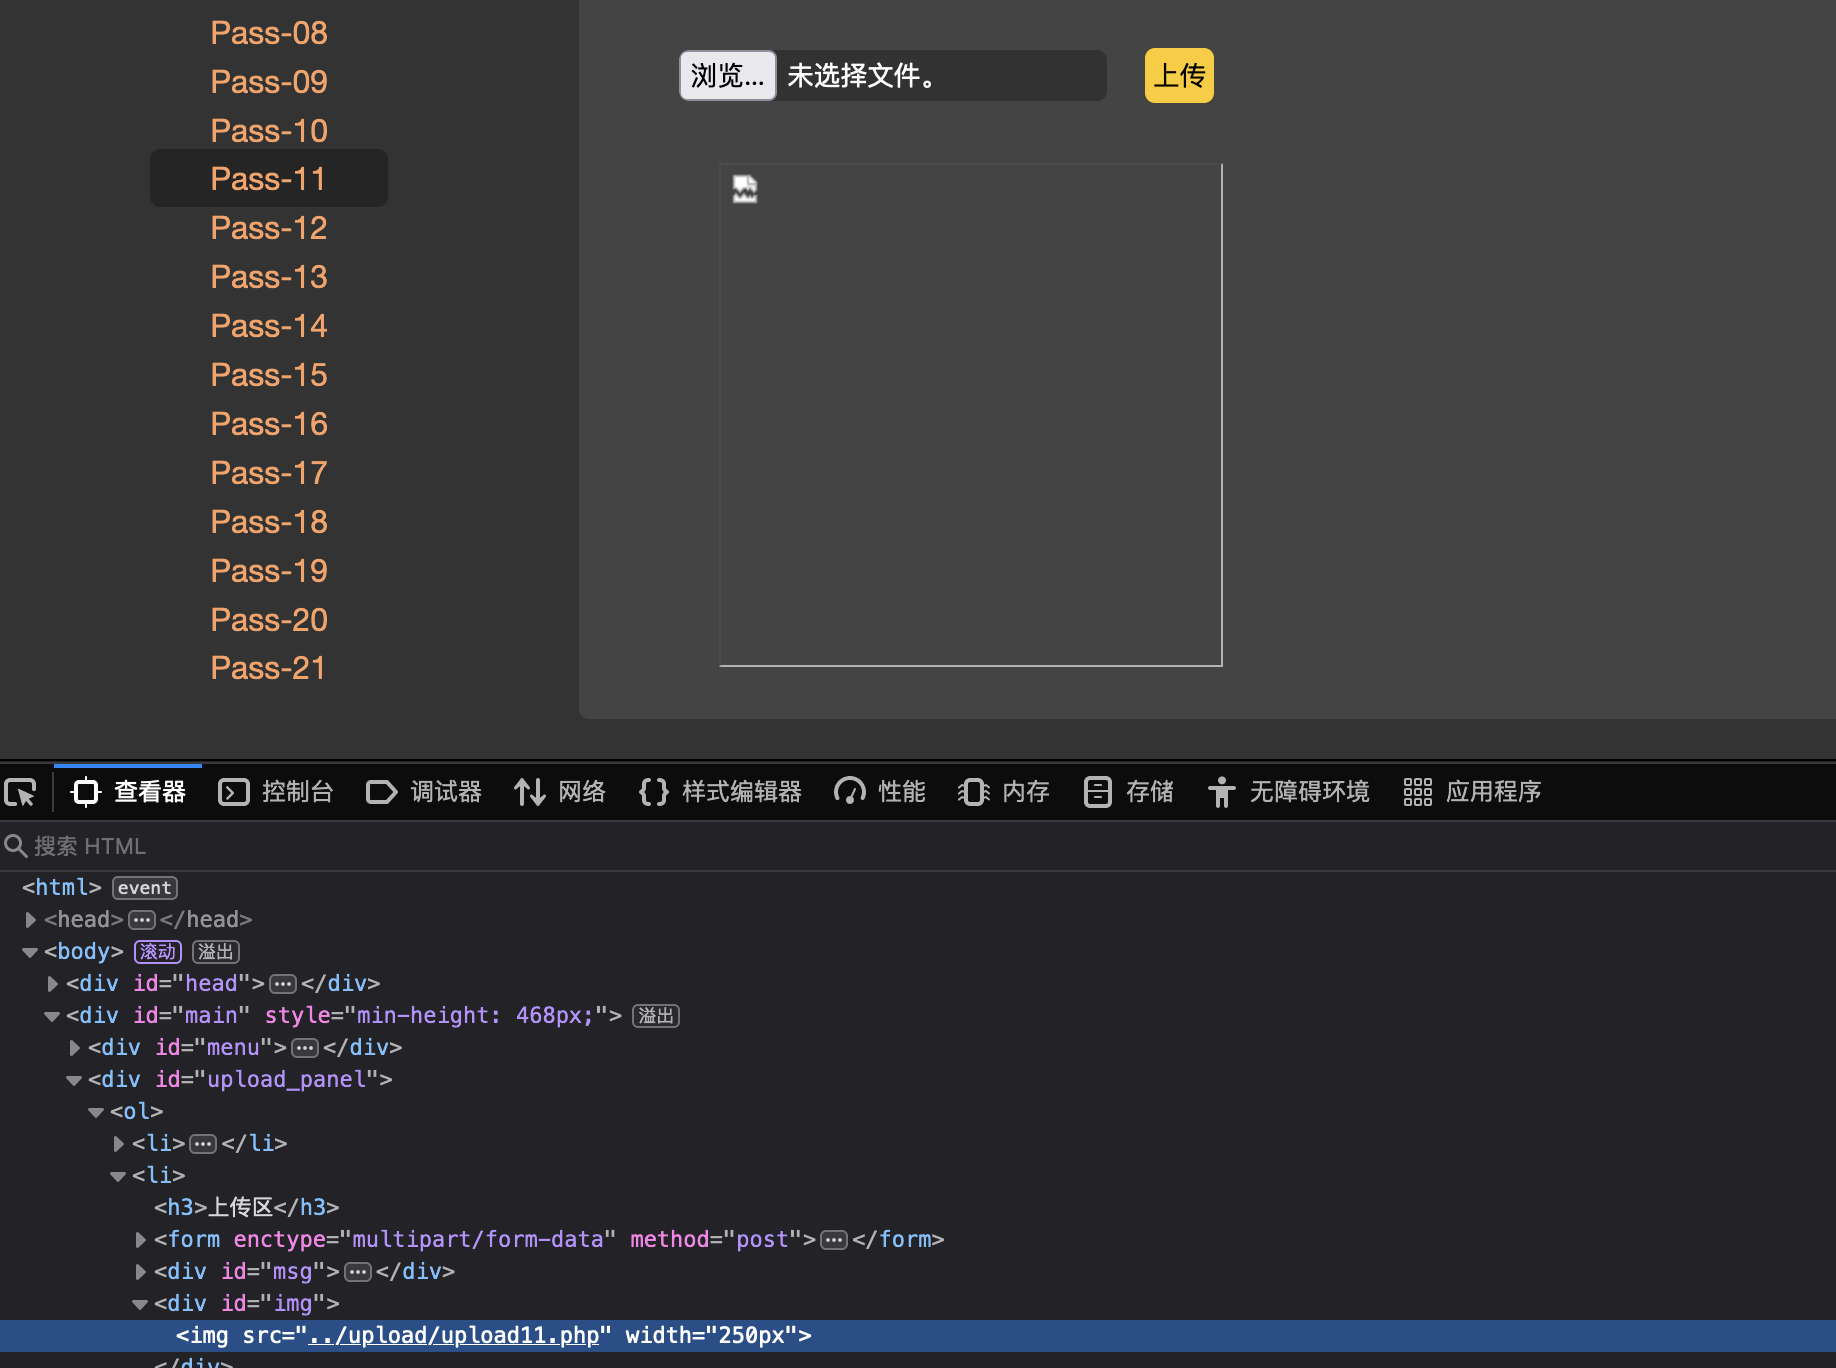Click the 溢出 badge on div main
This screenshot has width=1836, height=1368.
(x=656, y=1016)
